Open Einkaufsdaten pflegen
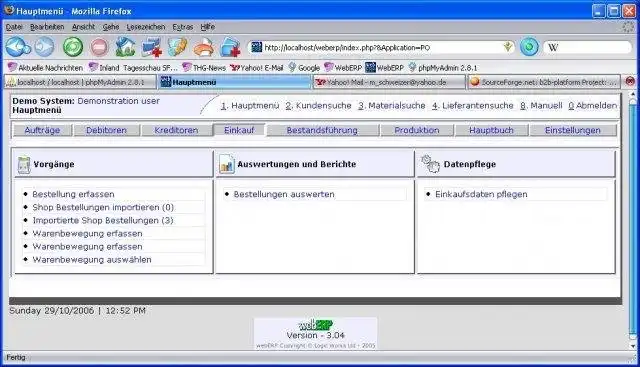This screenshot has height=367, width=640. (481, 194)
